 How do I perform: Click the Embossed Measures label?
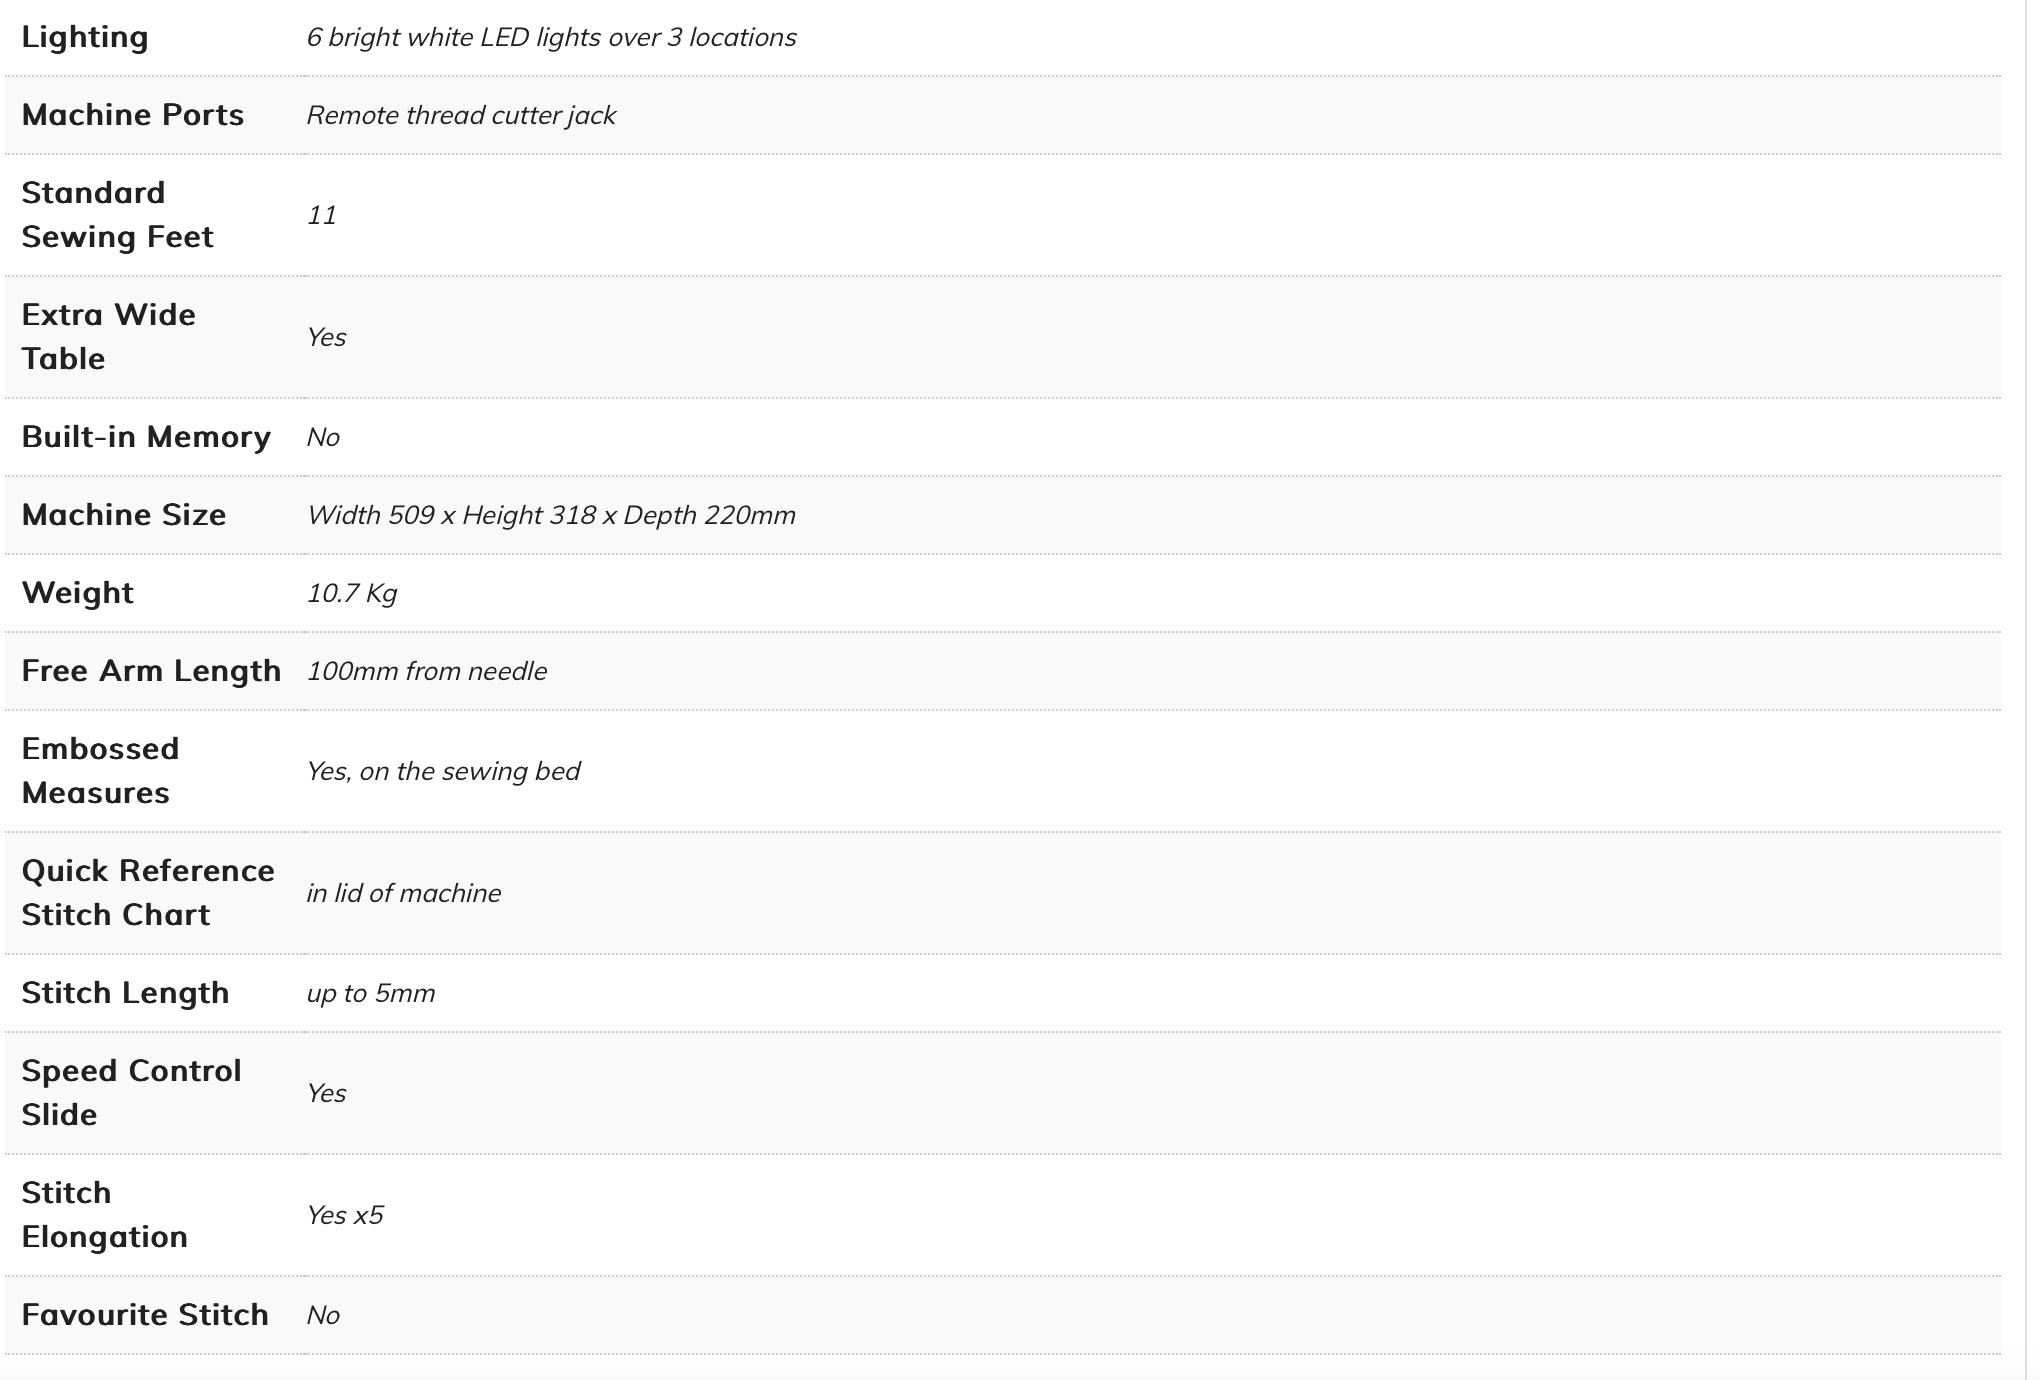101,771
